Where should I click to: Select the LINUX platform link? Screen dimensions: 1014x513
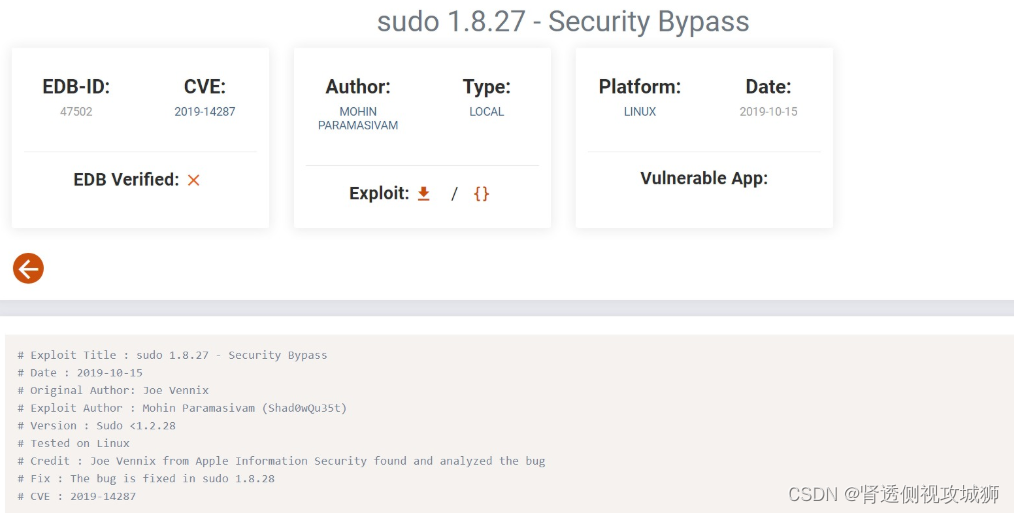pyautogui.click(x=640, y=112)
